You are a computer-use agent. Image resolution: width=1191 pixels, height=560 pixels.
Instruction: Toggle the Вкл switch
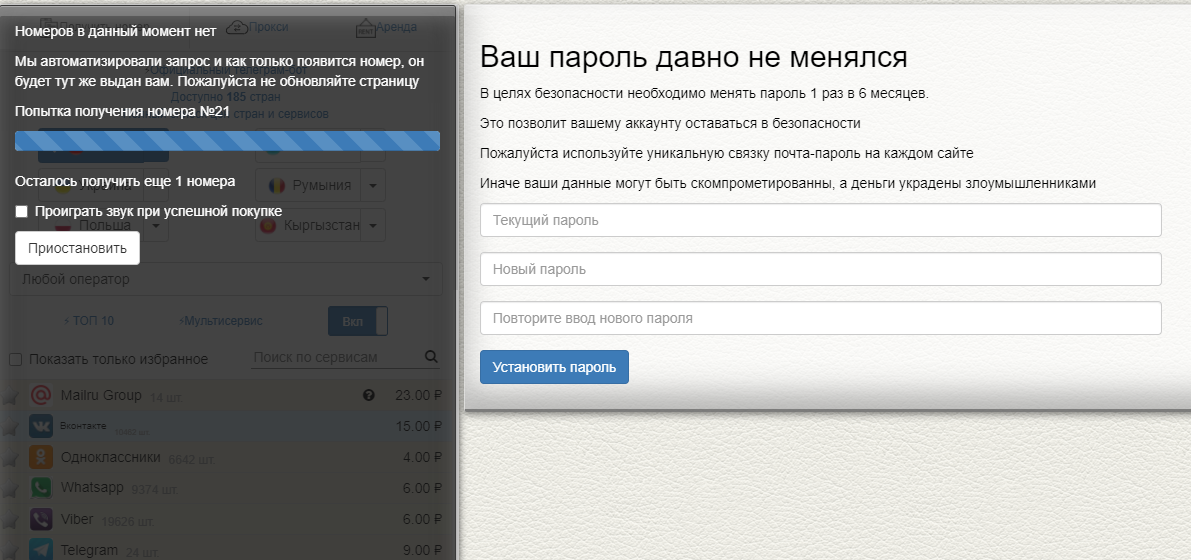[357, 322]
